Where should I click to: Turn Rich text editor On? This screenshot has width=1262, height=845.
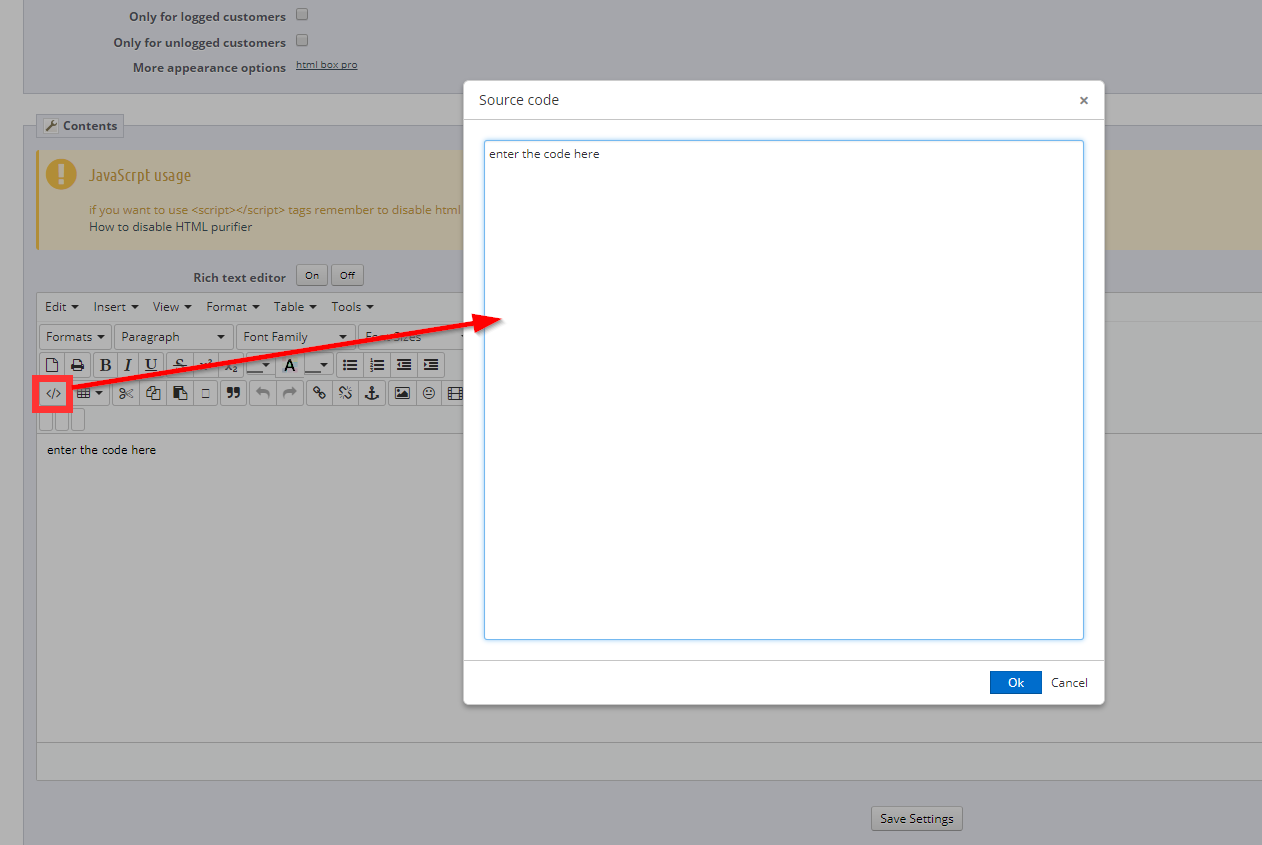(x=312, y=275)
